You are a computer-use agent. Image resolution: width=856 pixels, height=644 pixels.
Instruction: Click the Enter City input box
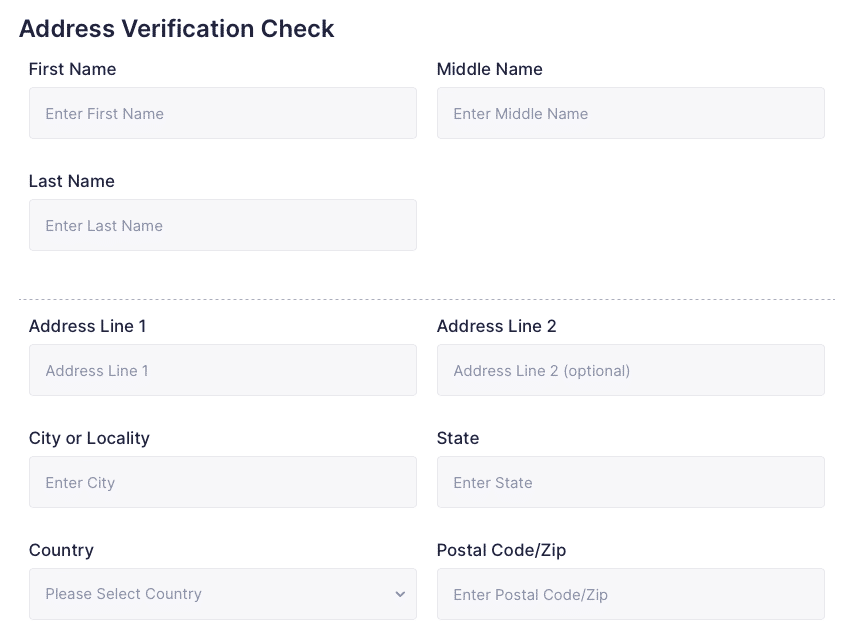pos(223,482)
